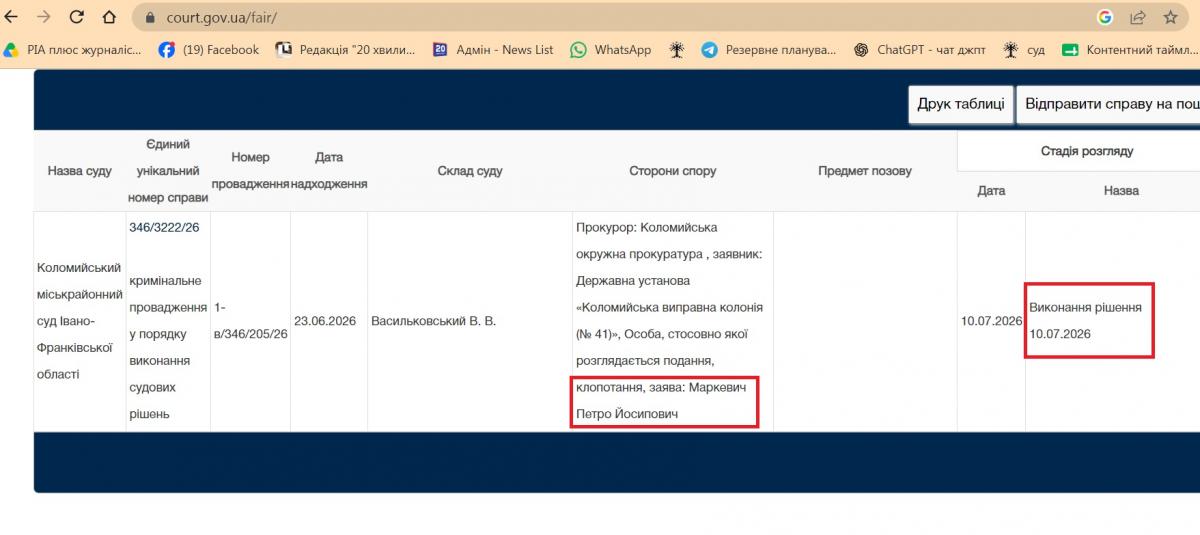
Task: Open the Контентний таймлайн bookmark
Action: [x=1130, y=50]
